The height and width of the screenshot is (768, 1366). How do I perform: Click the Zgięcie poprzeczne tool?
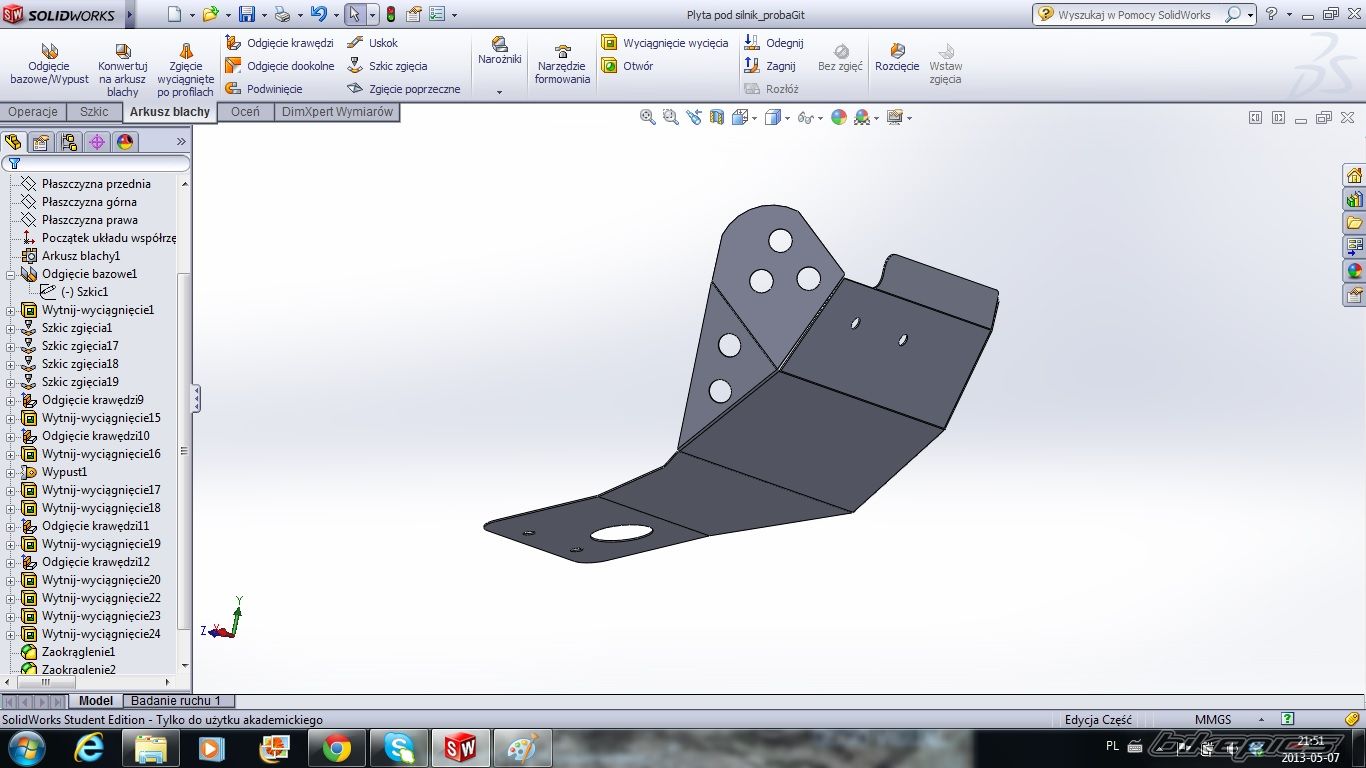(403, 89)
